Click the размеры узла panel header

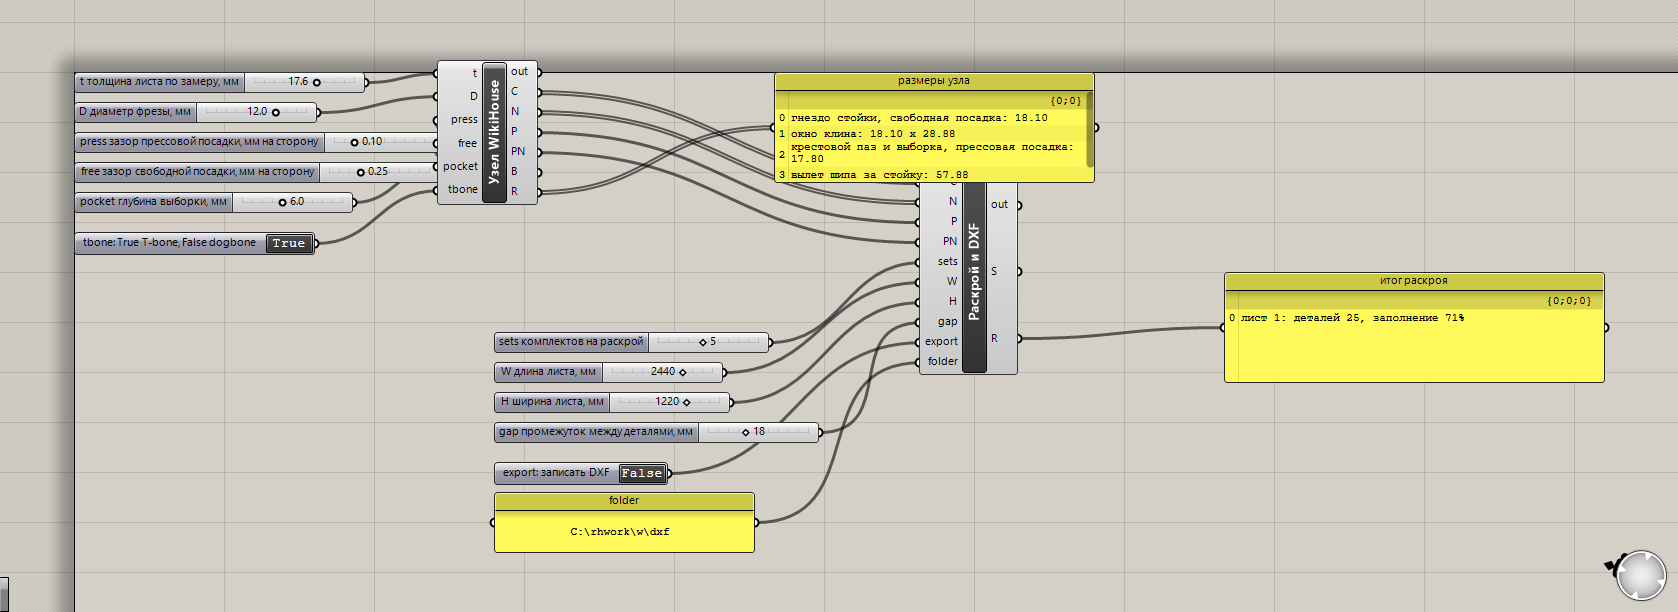tap(934, 81)
